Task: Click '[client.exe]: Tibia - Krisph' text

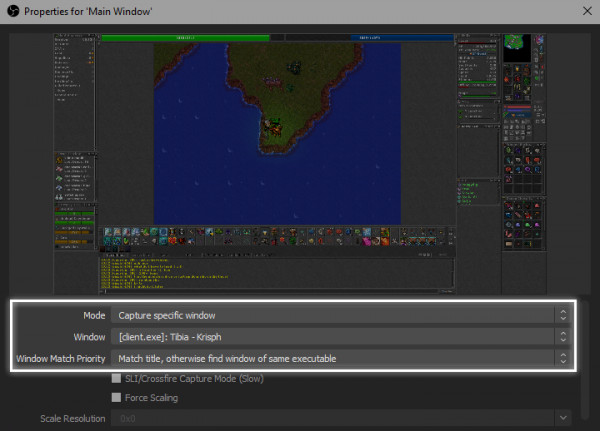Action: [x=170, y=337]
